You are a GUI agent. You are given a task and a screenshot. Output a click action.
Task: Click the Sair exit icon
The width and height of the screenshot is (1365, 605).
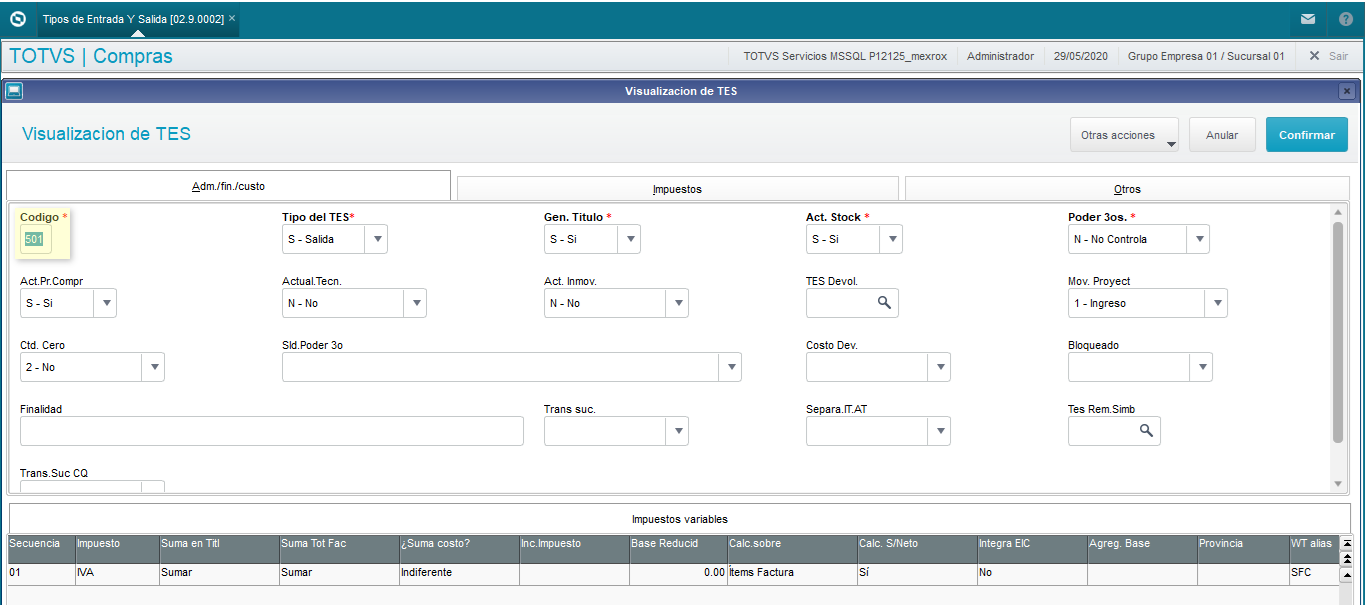pos(1315,56)
